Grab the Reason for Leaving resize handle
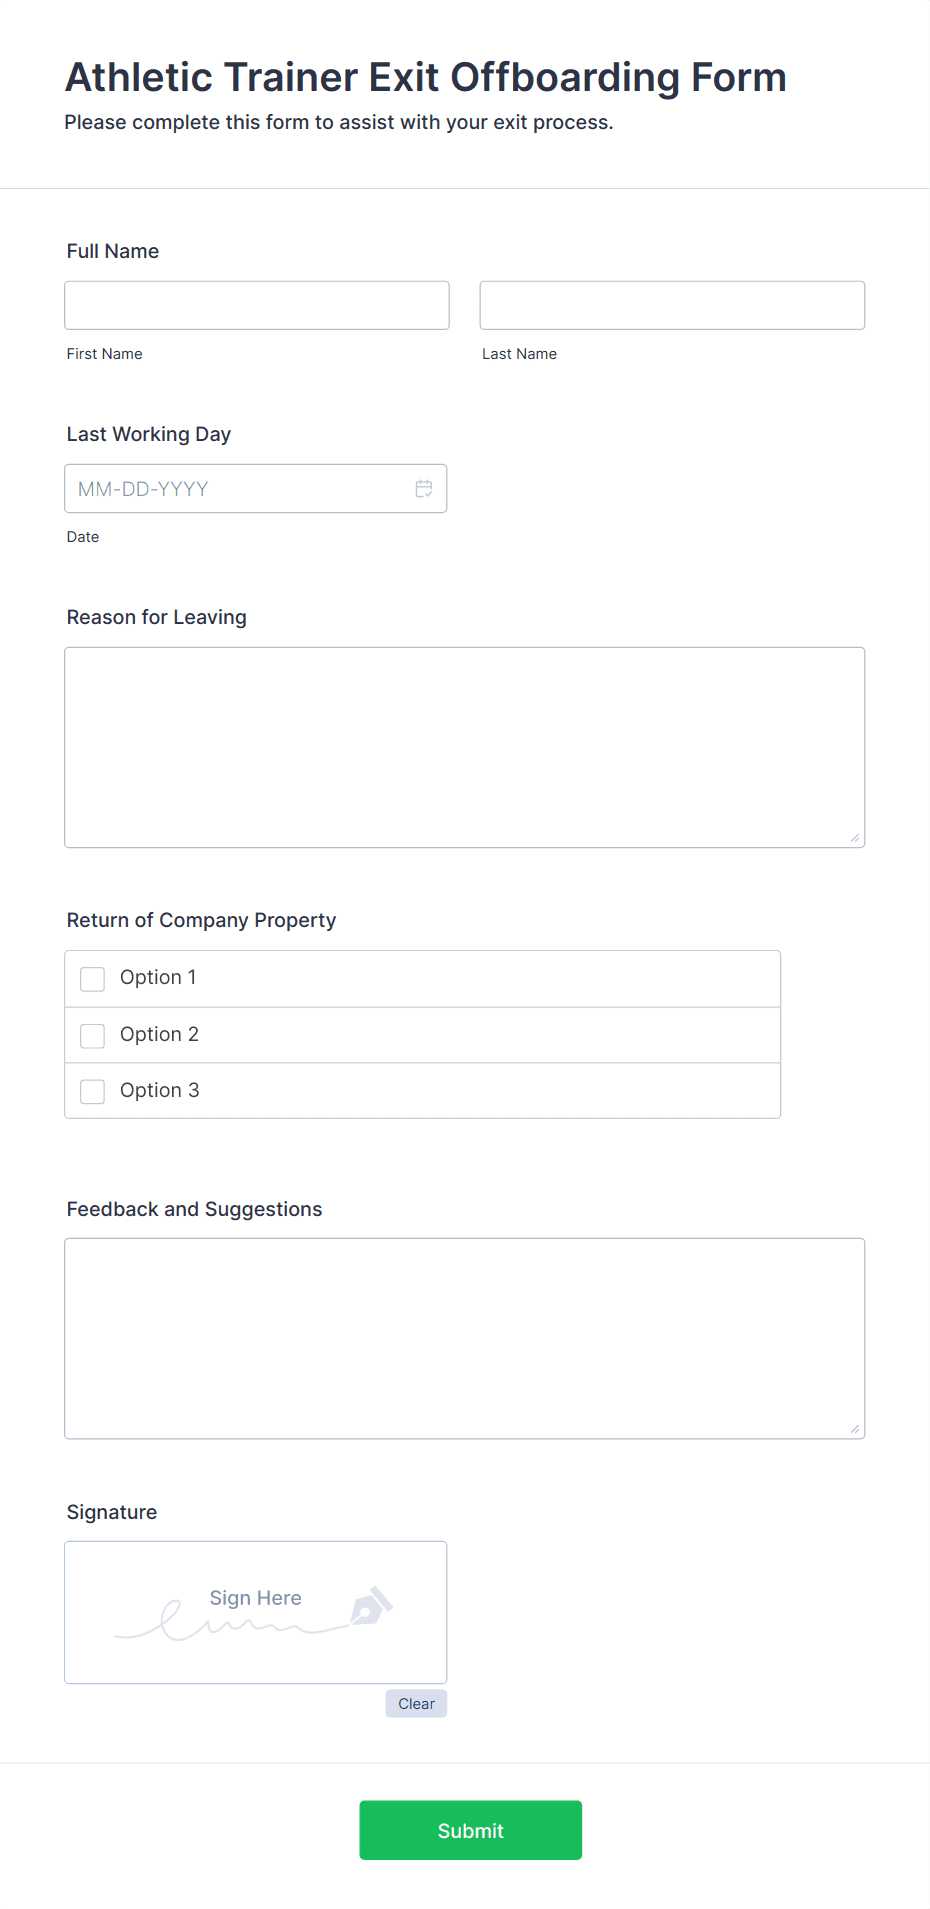 [855, 838]
